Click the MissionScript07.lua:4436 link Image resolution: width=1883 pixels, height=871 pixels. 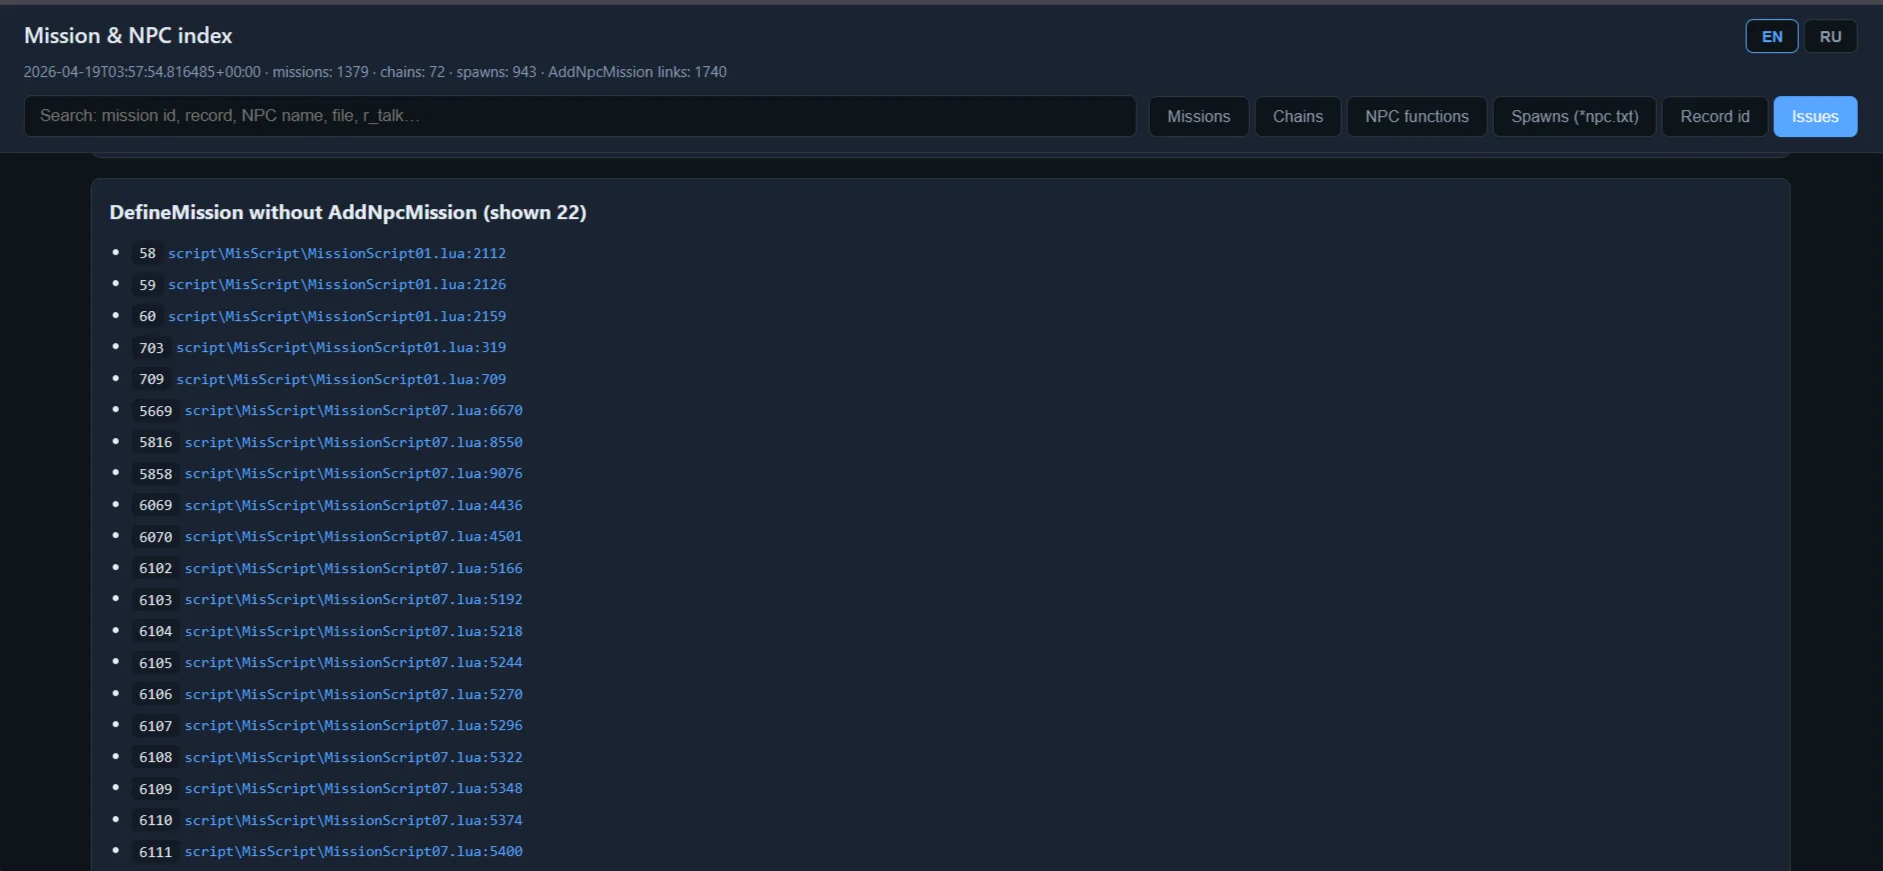(353, 506)
